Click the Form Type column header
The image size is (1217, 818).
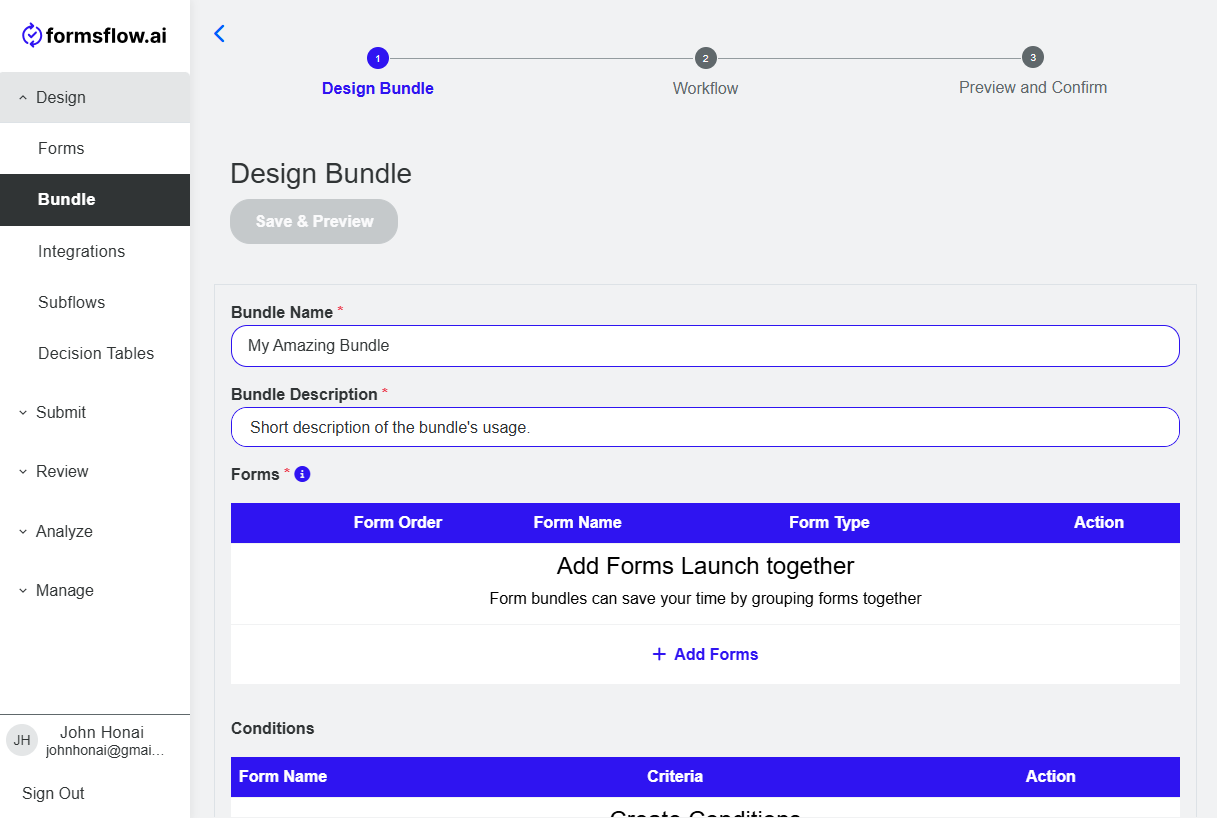pyautogui.click(x=829, y=522)
